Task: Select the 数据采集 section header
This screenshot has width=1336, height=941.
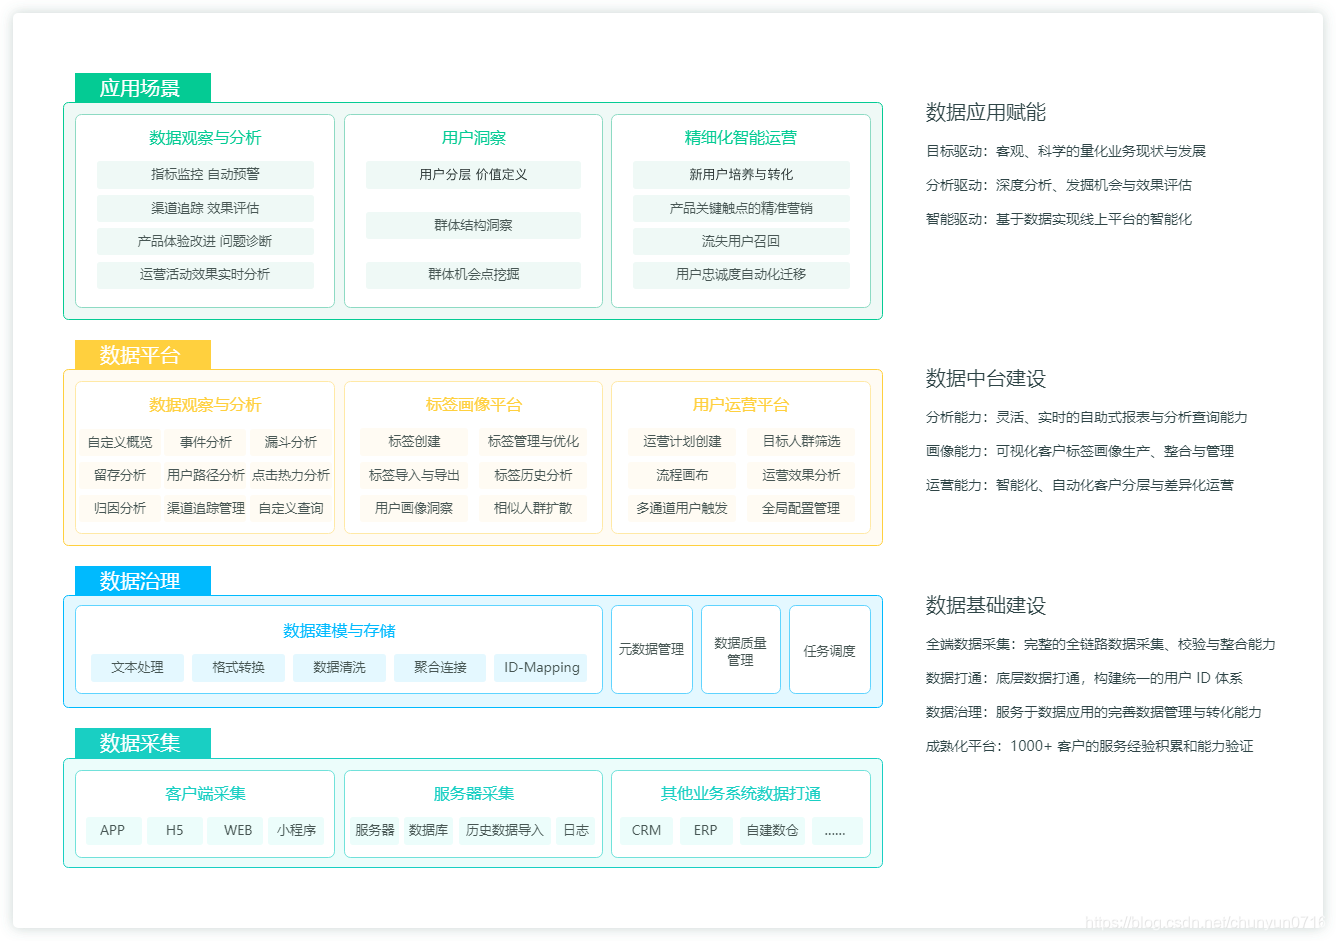Action: (x=142, y=743)
